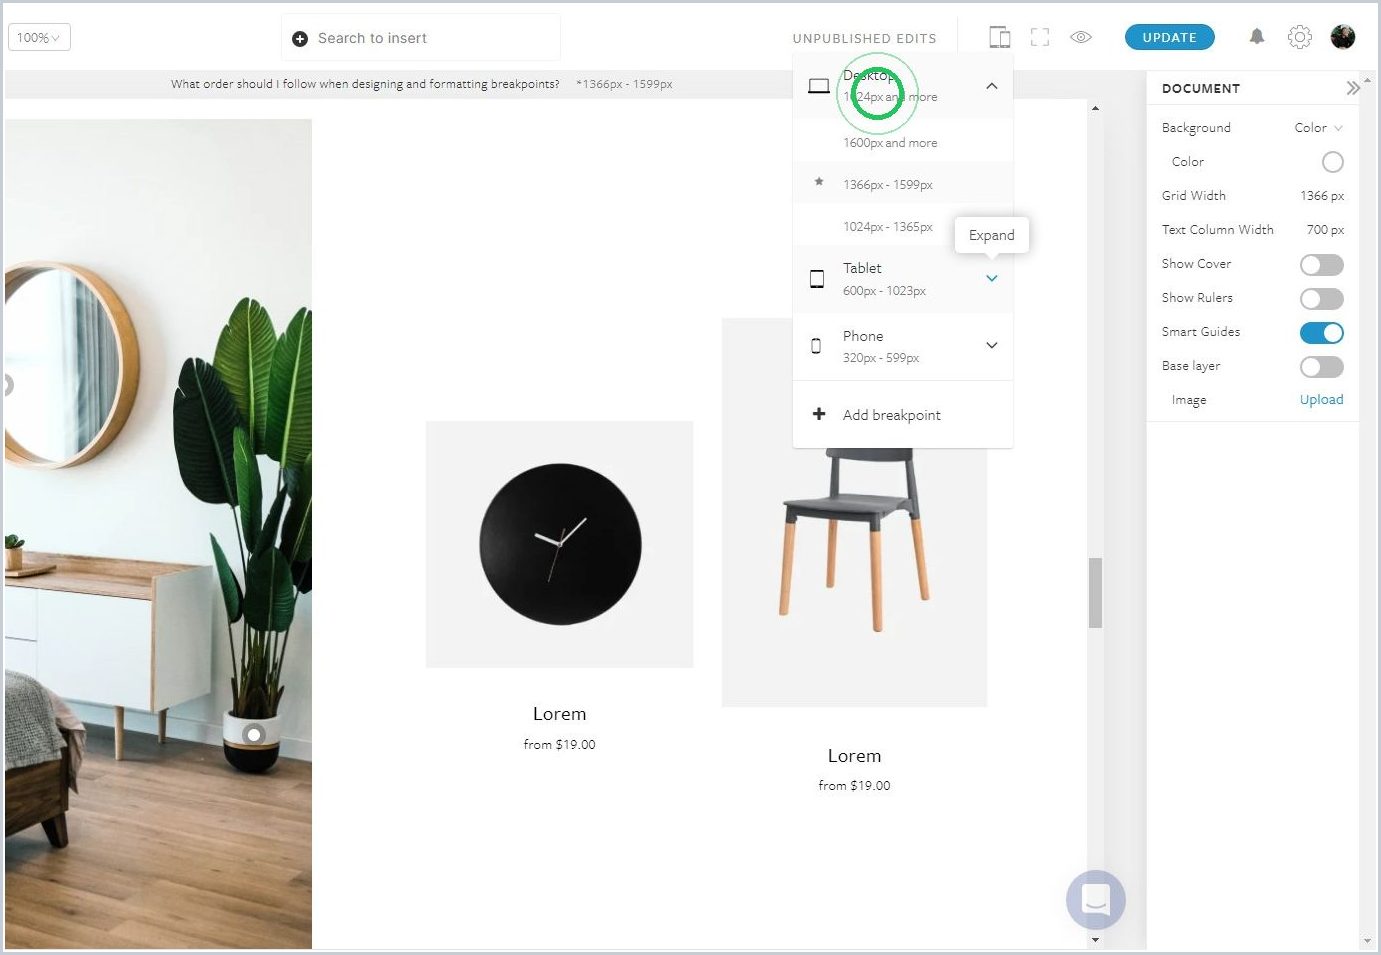Open preview eye icon

1081,37
